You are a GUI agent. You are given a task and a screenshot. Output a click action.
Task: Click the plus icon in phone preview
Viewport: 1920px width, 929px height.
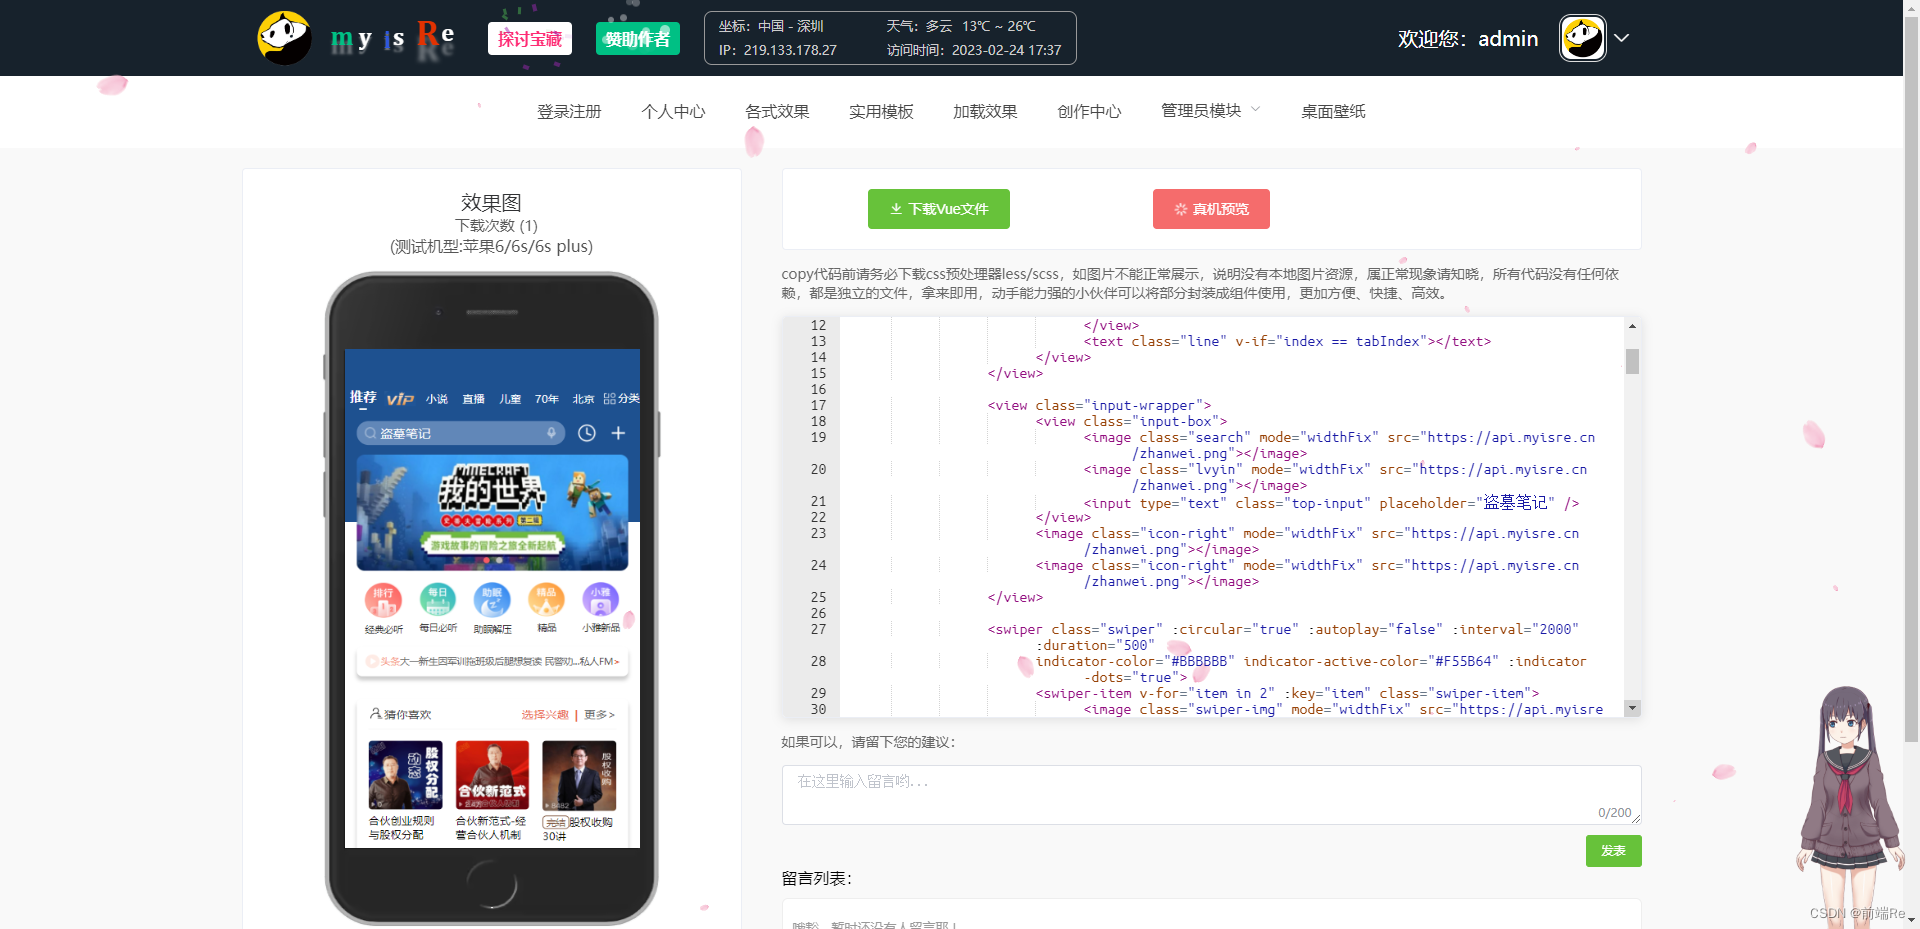(618, 433)
